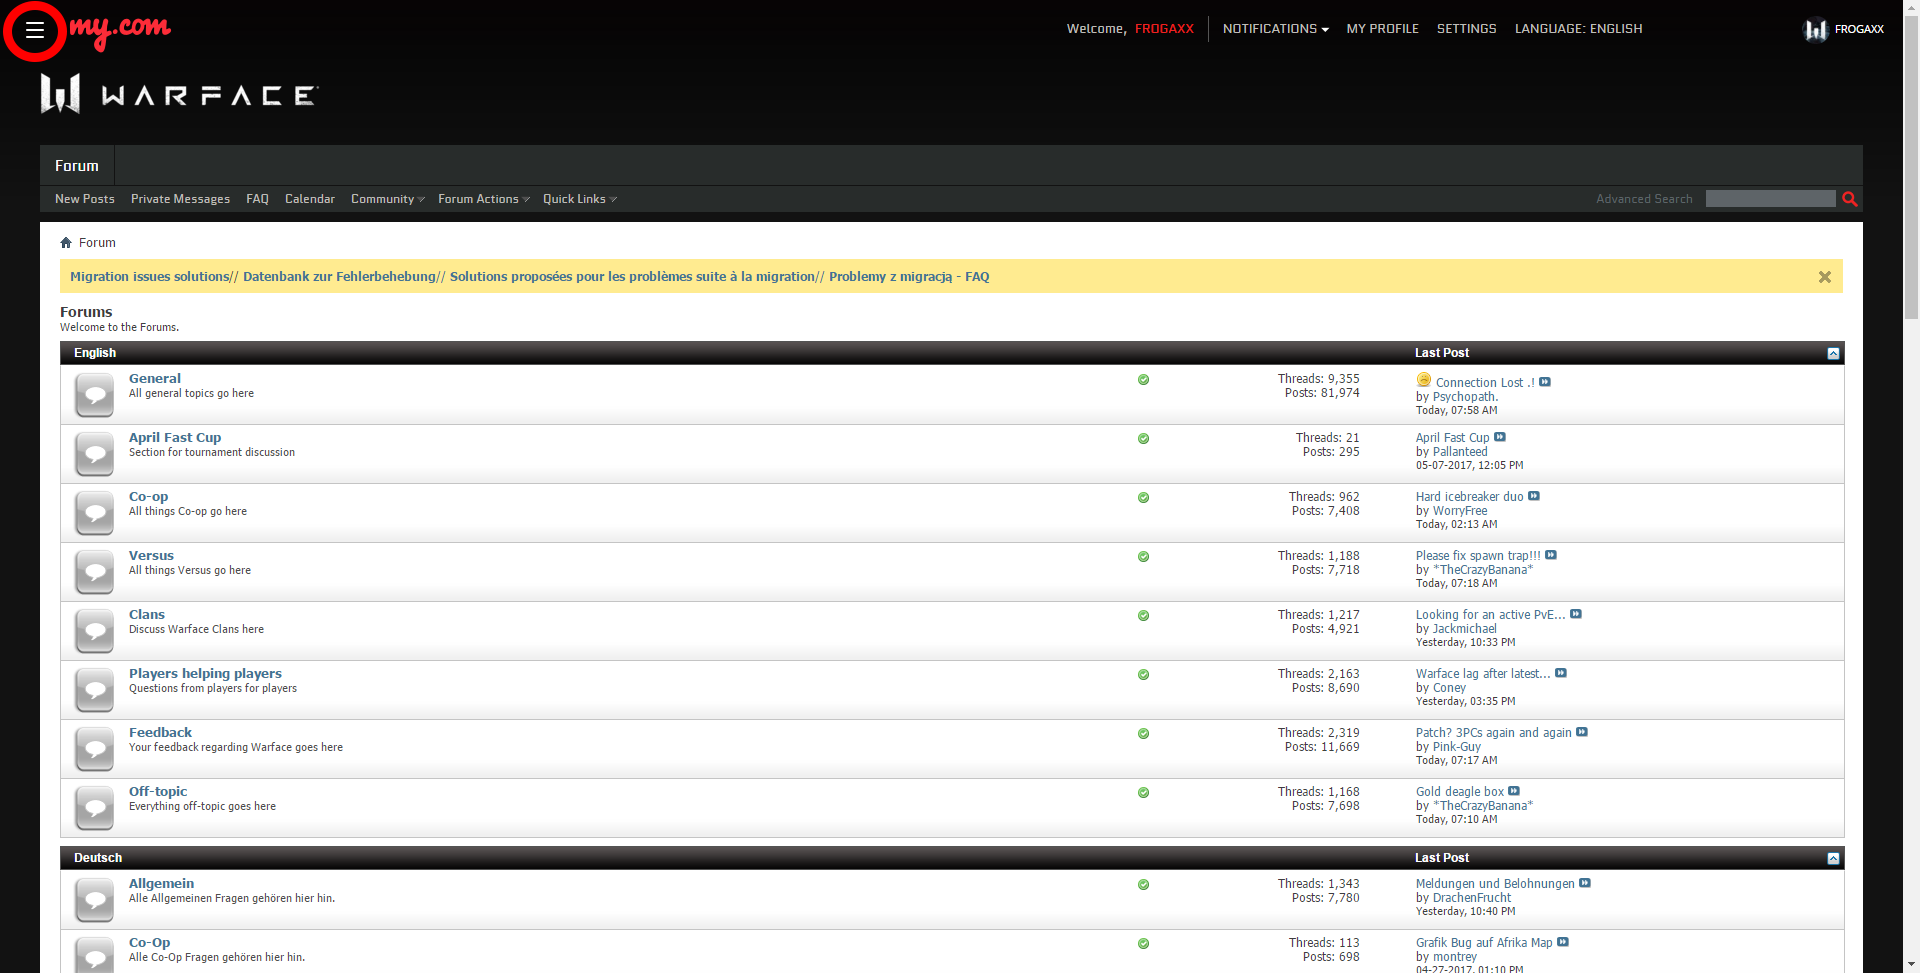Click the Players helping players forum icon
This screenshot has height=973, width=1920.
point(95,690)
